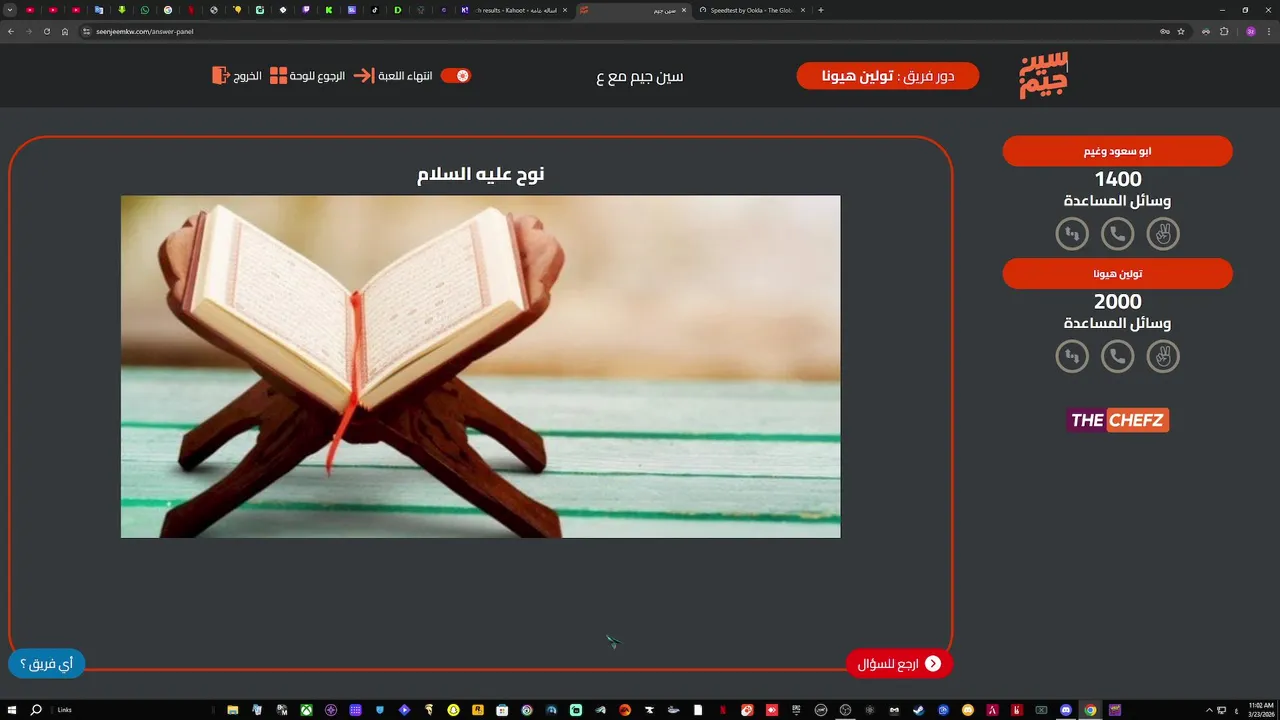Click the Quran picture in the answer panel

tap(480, 366)
